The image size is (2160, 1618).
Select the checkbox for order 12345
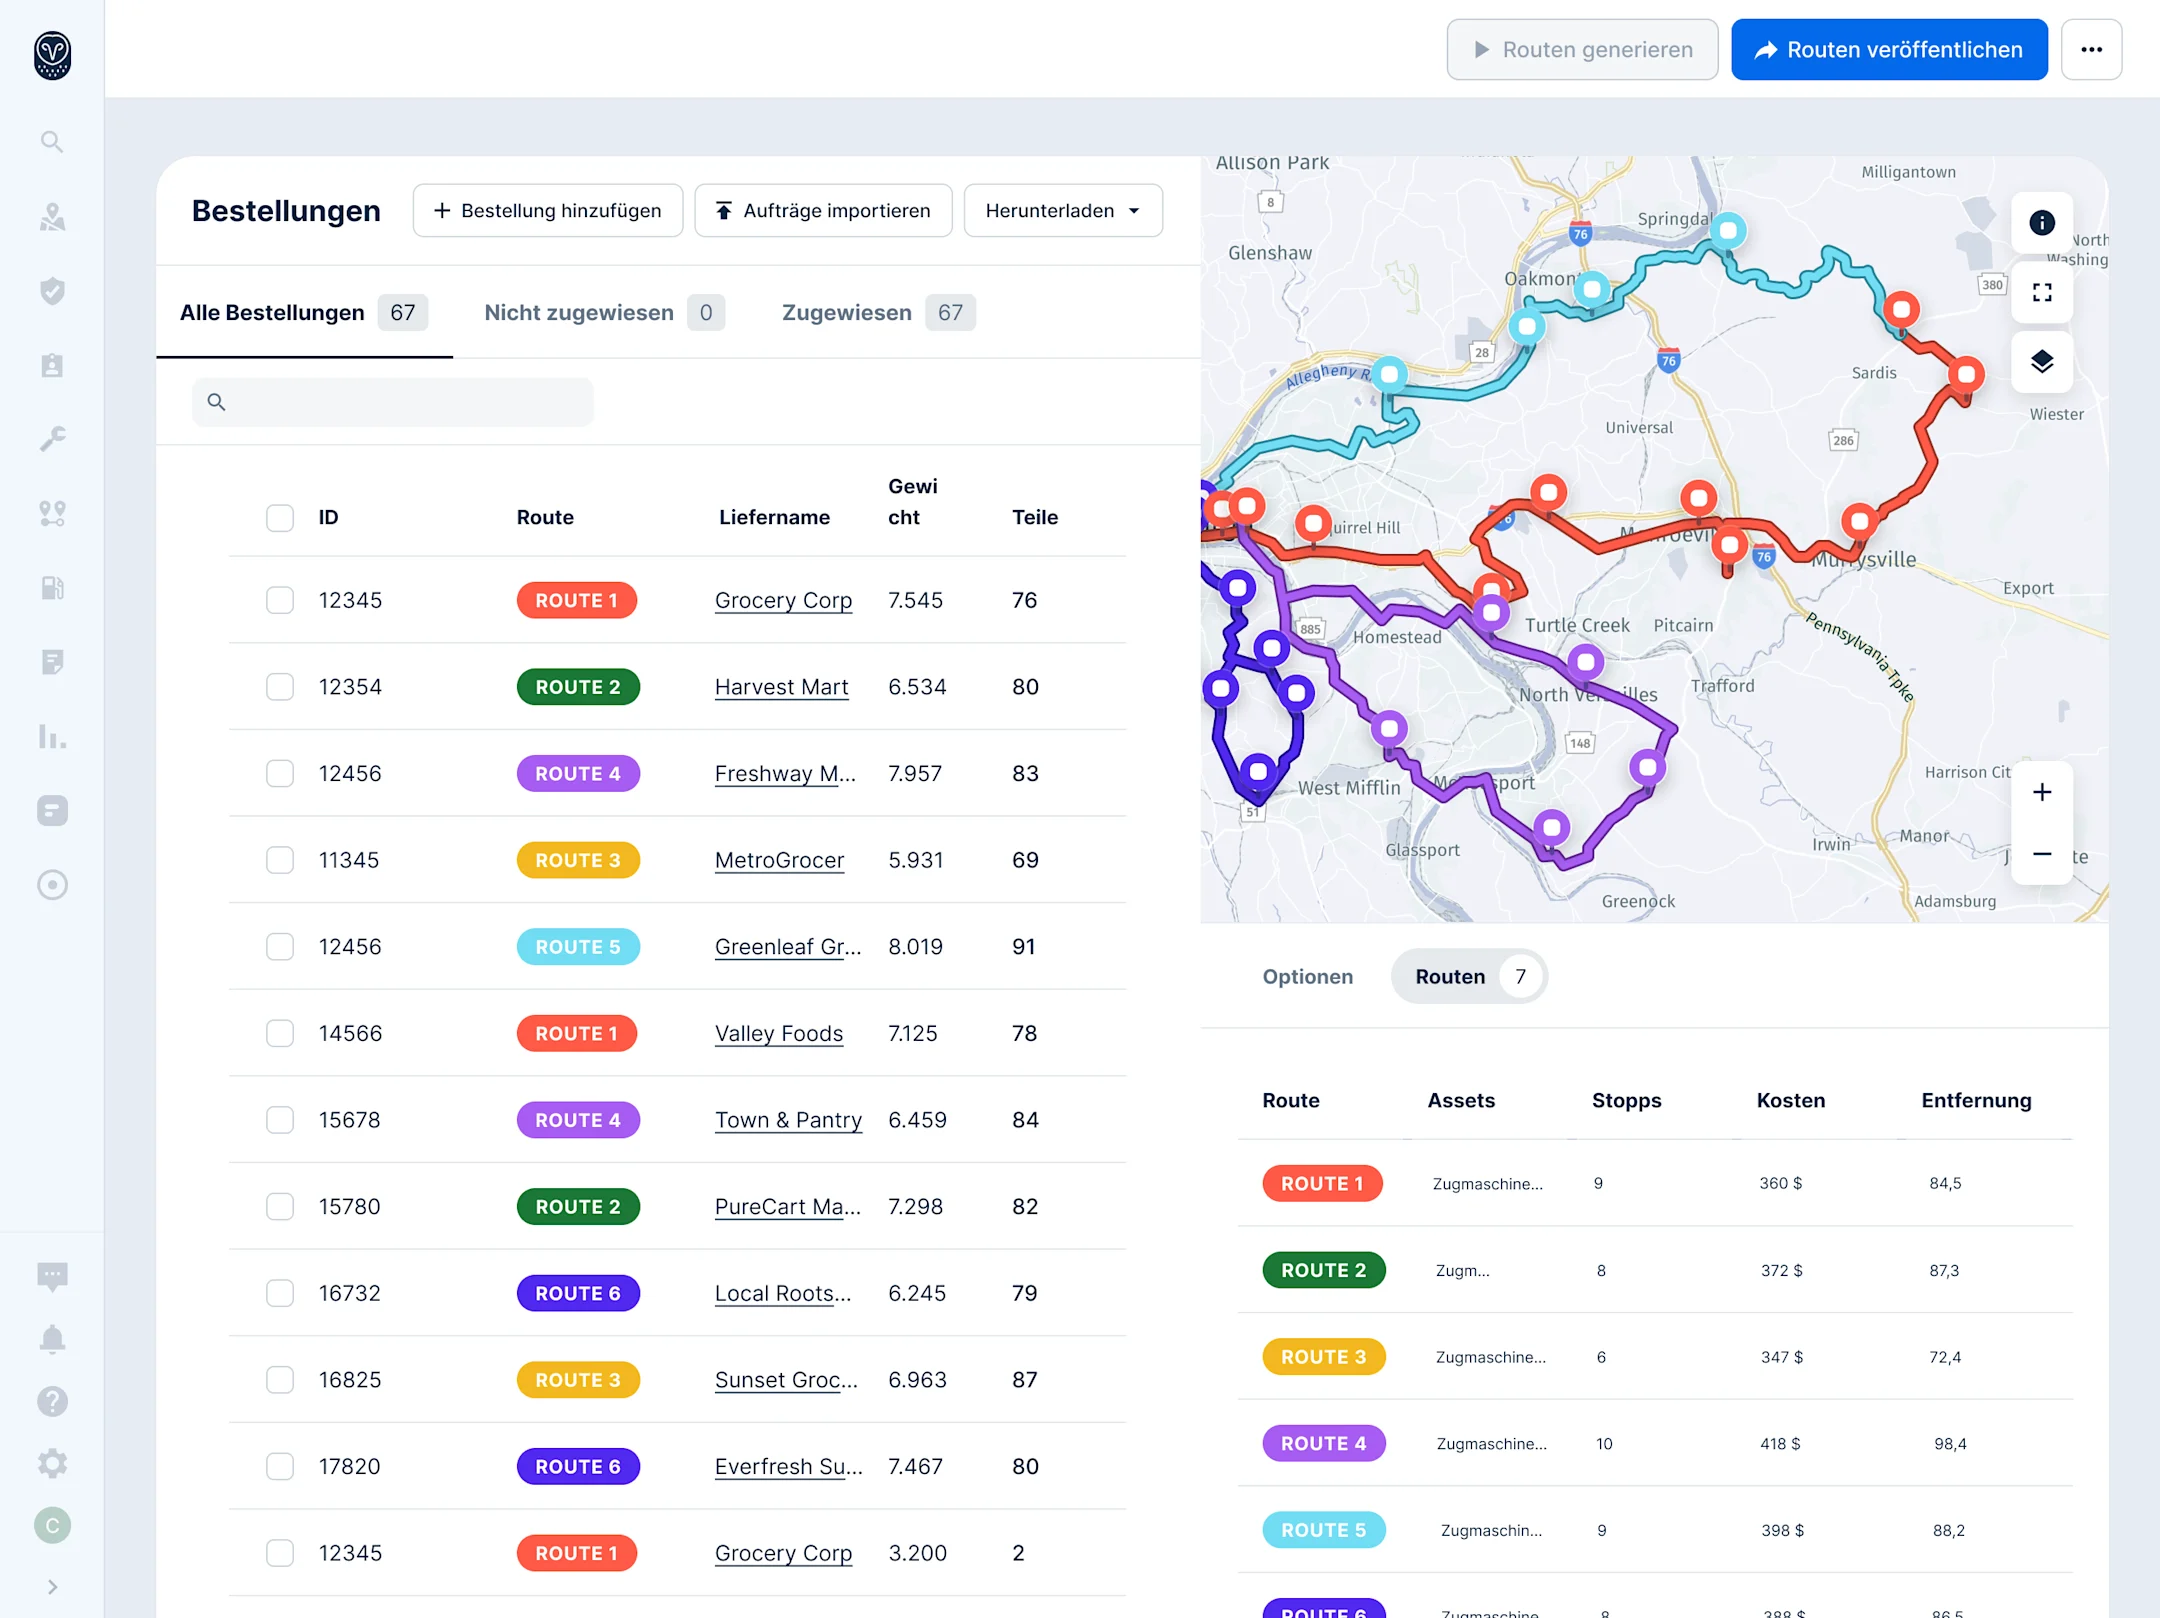(x=280, y=600)
